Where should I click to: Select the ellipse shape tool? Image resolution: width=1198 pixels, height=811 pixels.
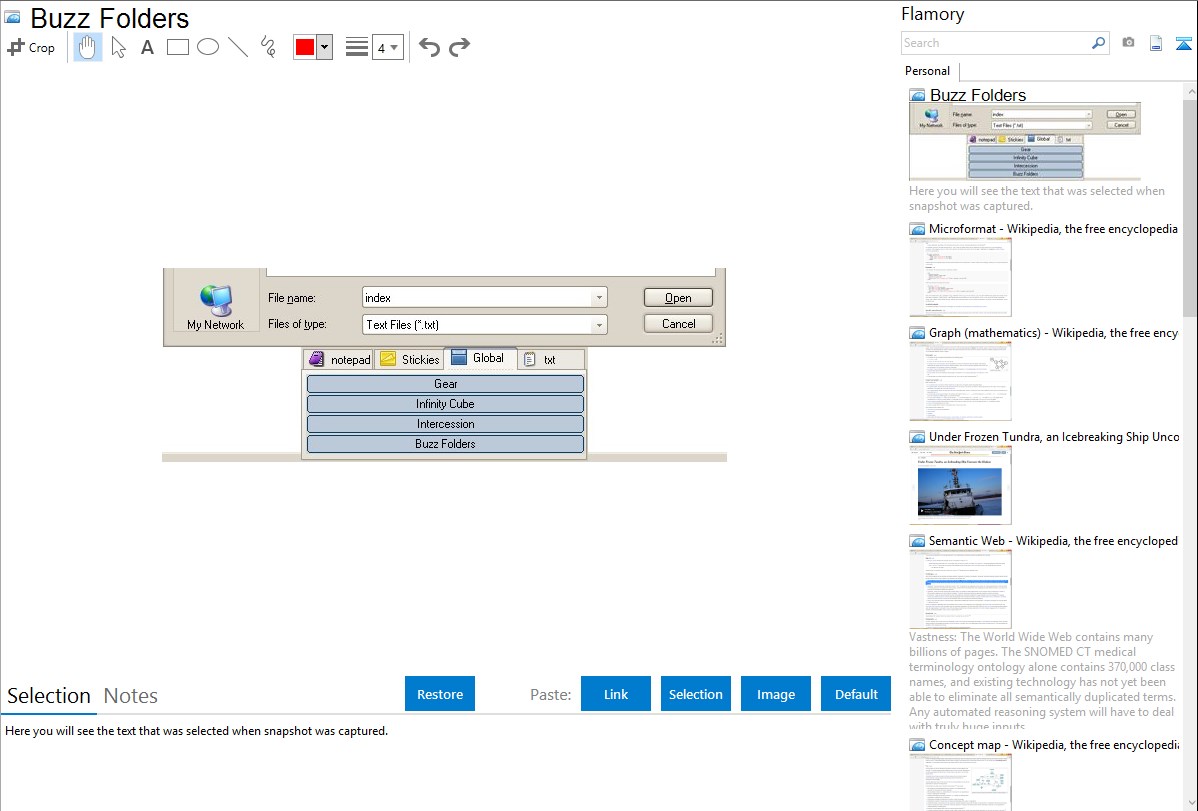pos(208,47)
